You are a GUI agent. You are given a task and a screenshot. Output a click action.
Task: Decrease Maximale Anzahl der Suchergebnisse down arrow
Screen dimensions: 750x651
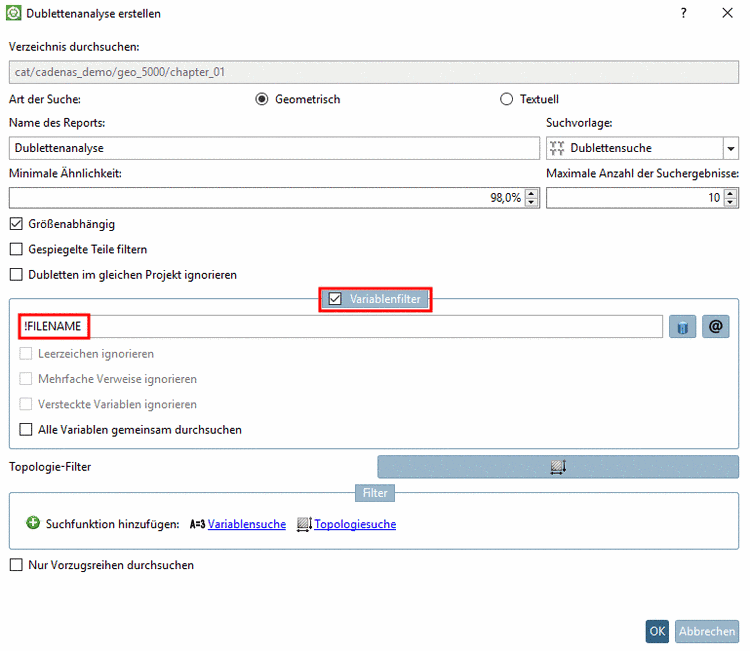pyautogui.click(x=730, y=202)
